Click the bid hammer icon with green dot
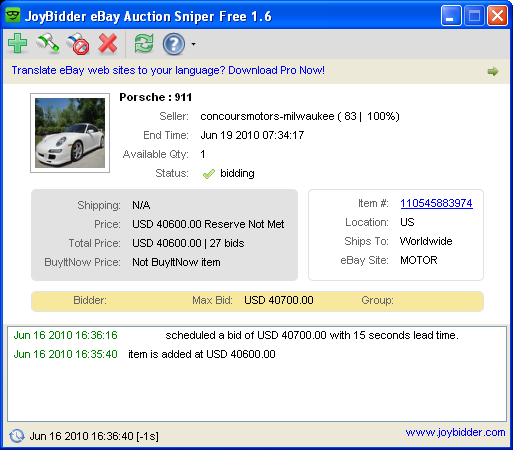 (x=47, y=43)
